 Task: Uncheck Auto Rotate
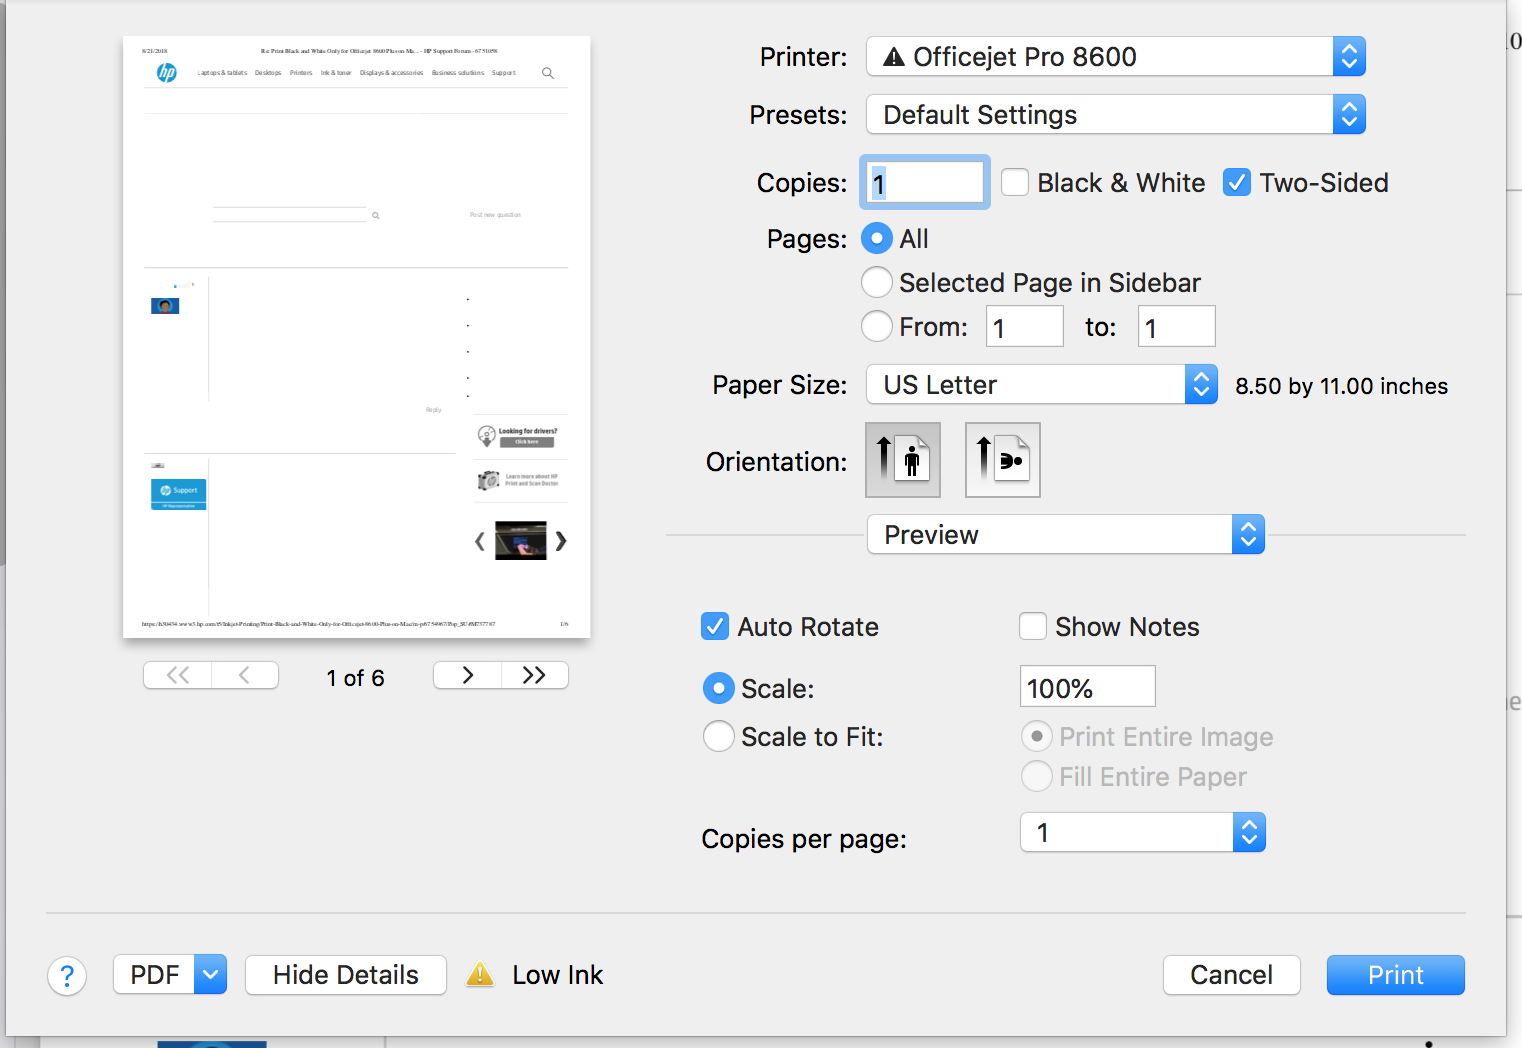tap(715, 626)
